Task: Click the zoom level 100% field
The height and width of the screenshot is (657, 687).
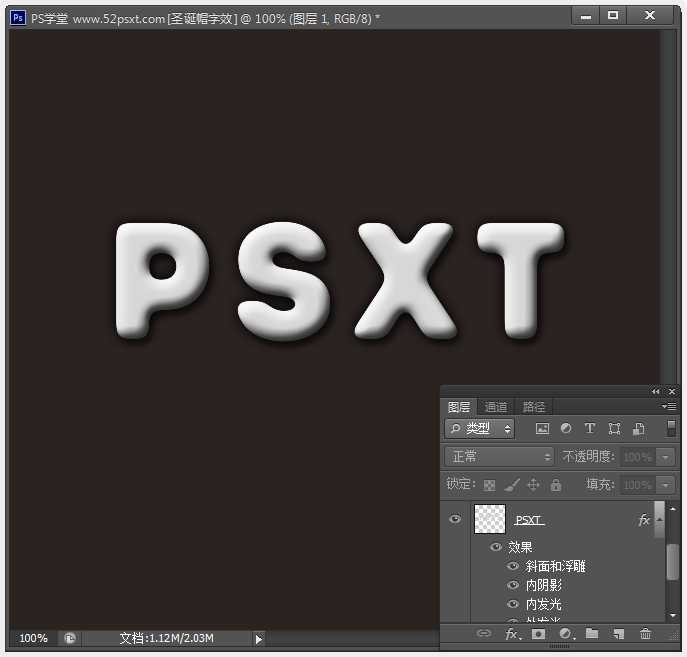Action: (33, 638)
